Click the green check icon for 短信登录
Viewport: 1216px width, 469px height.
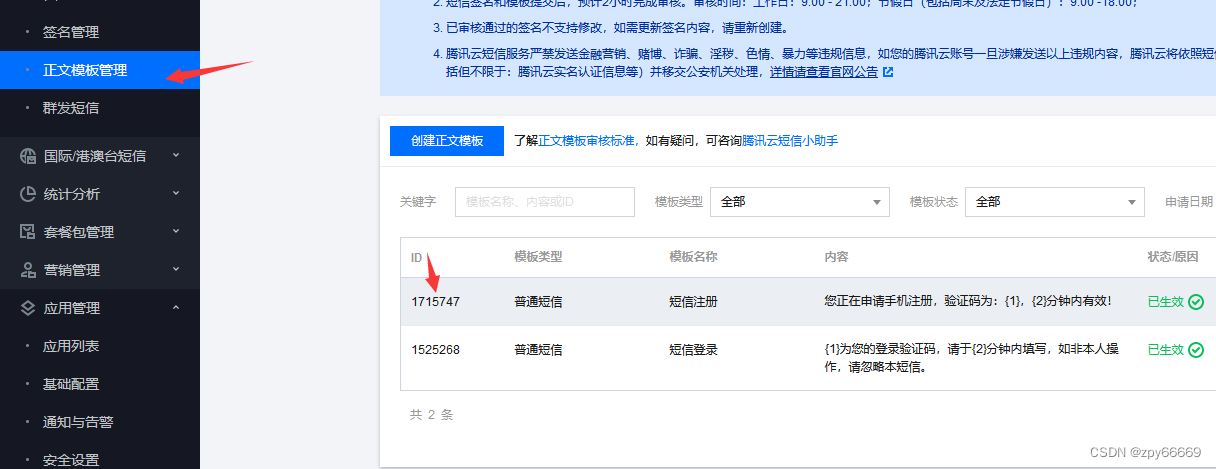point(1196,350)
